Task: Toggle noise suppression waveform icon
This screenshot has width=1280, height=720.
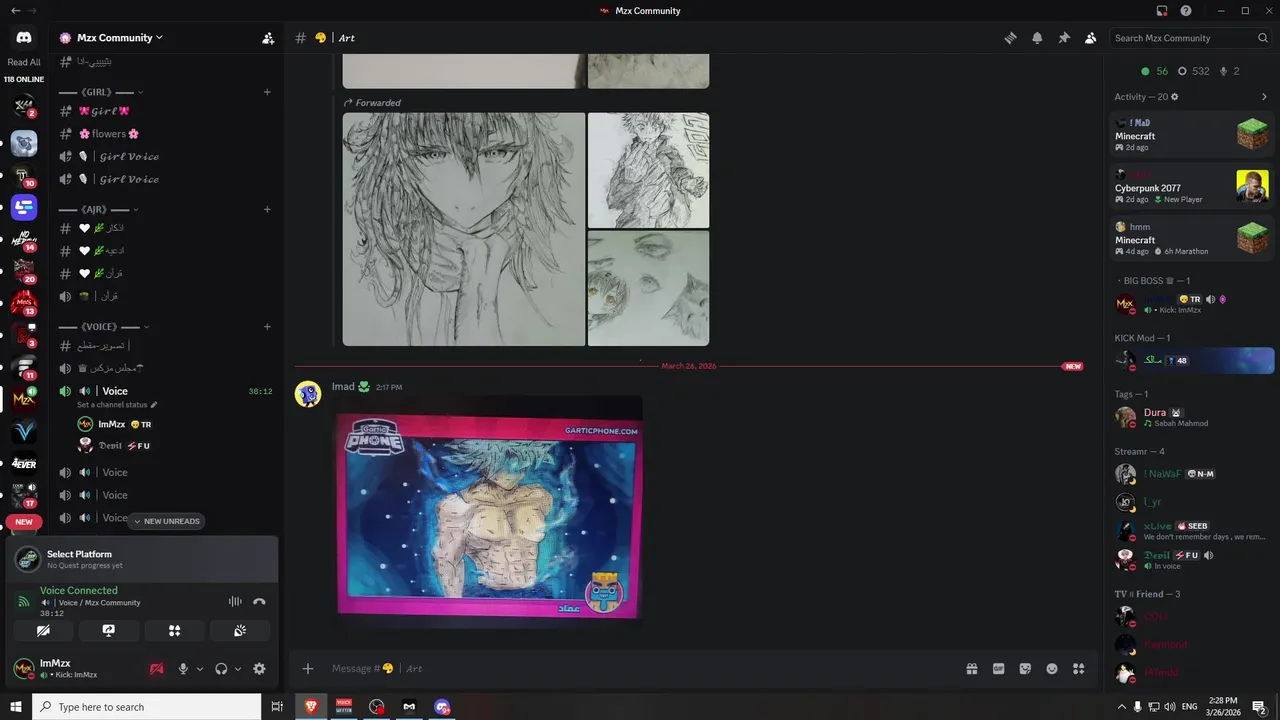Action: 235,601
